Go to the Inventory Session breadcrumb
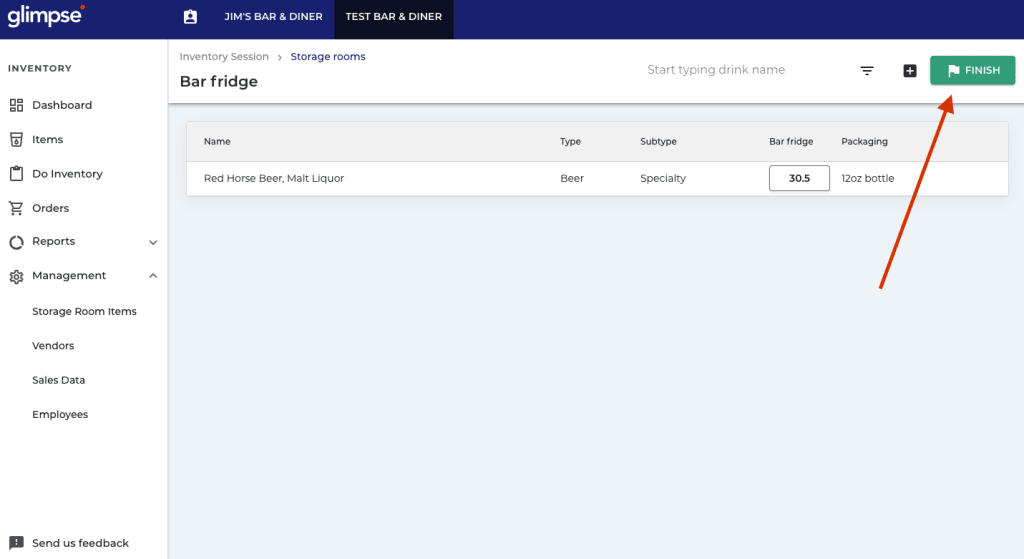1024x559 pixels. click(x=224, y=57)
